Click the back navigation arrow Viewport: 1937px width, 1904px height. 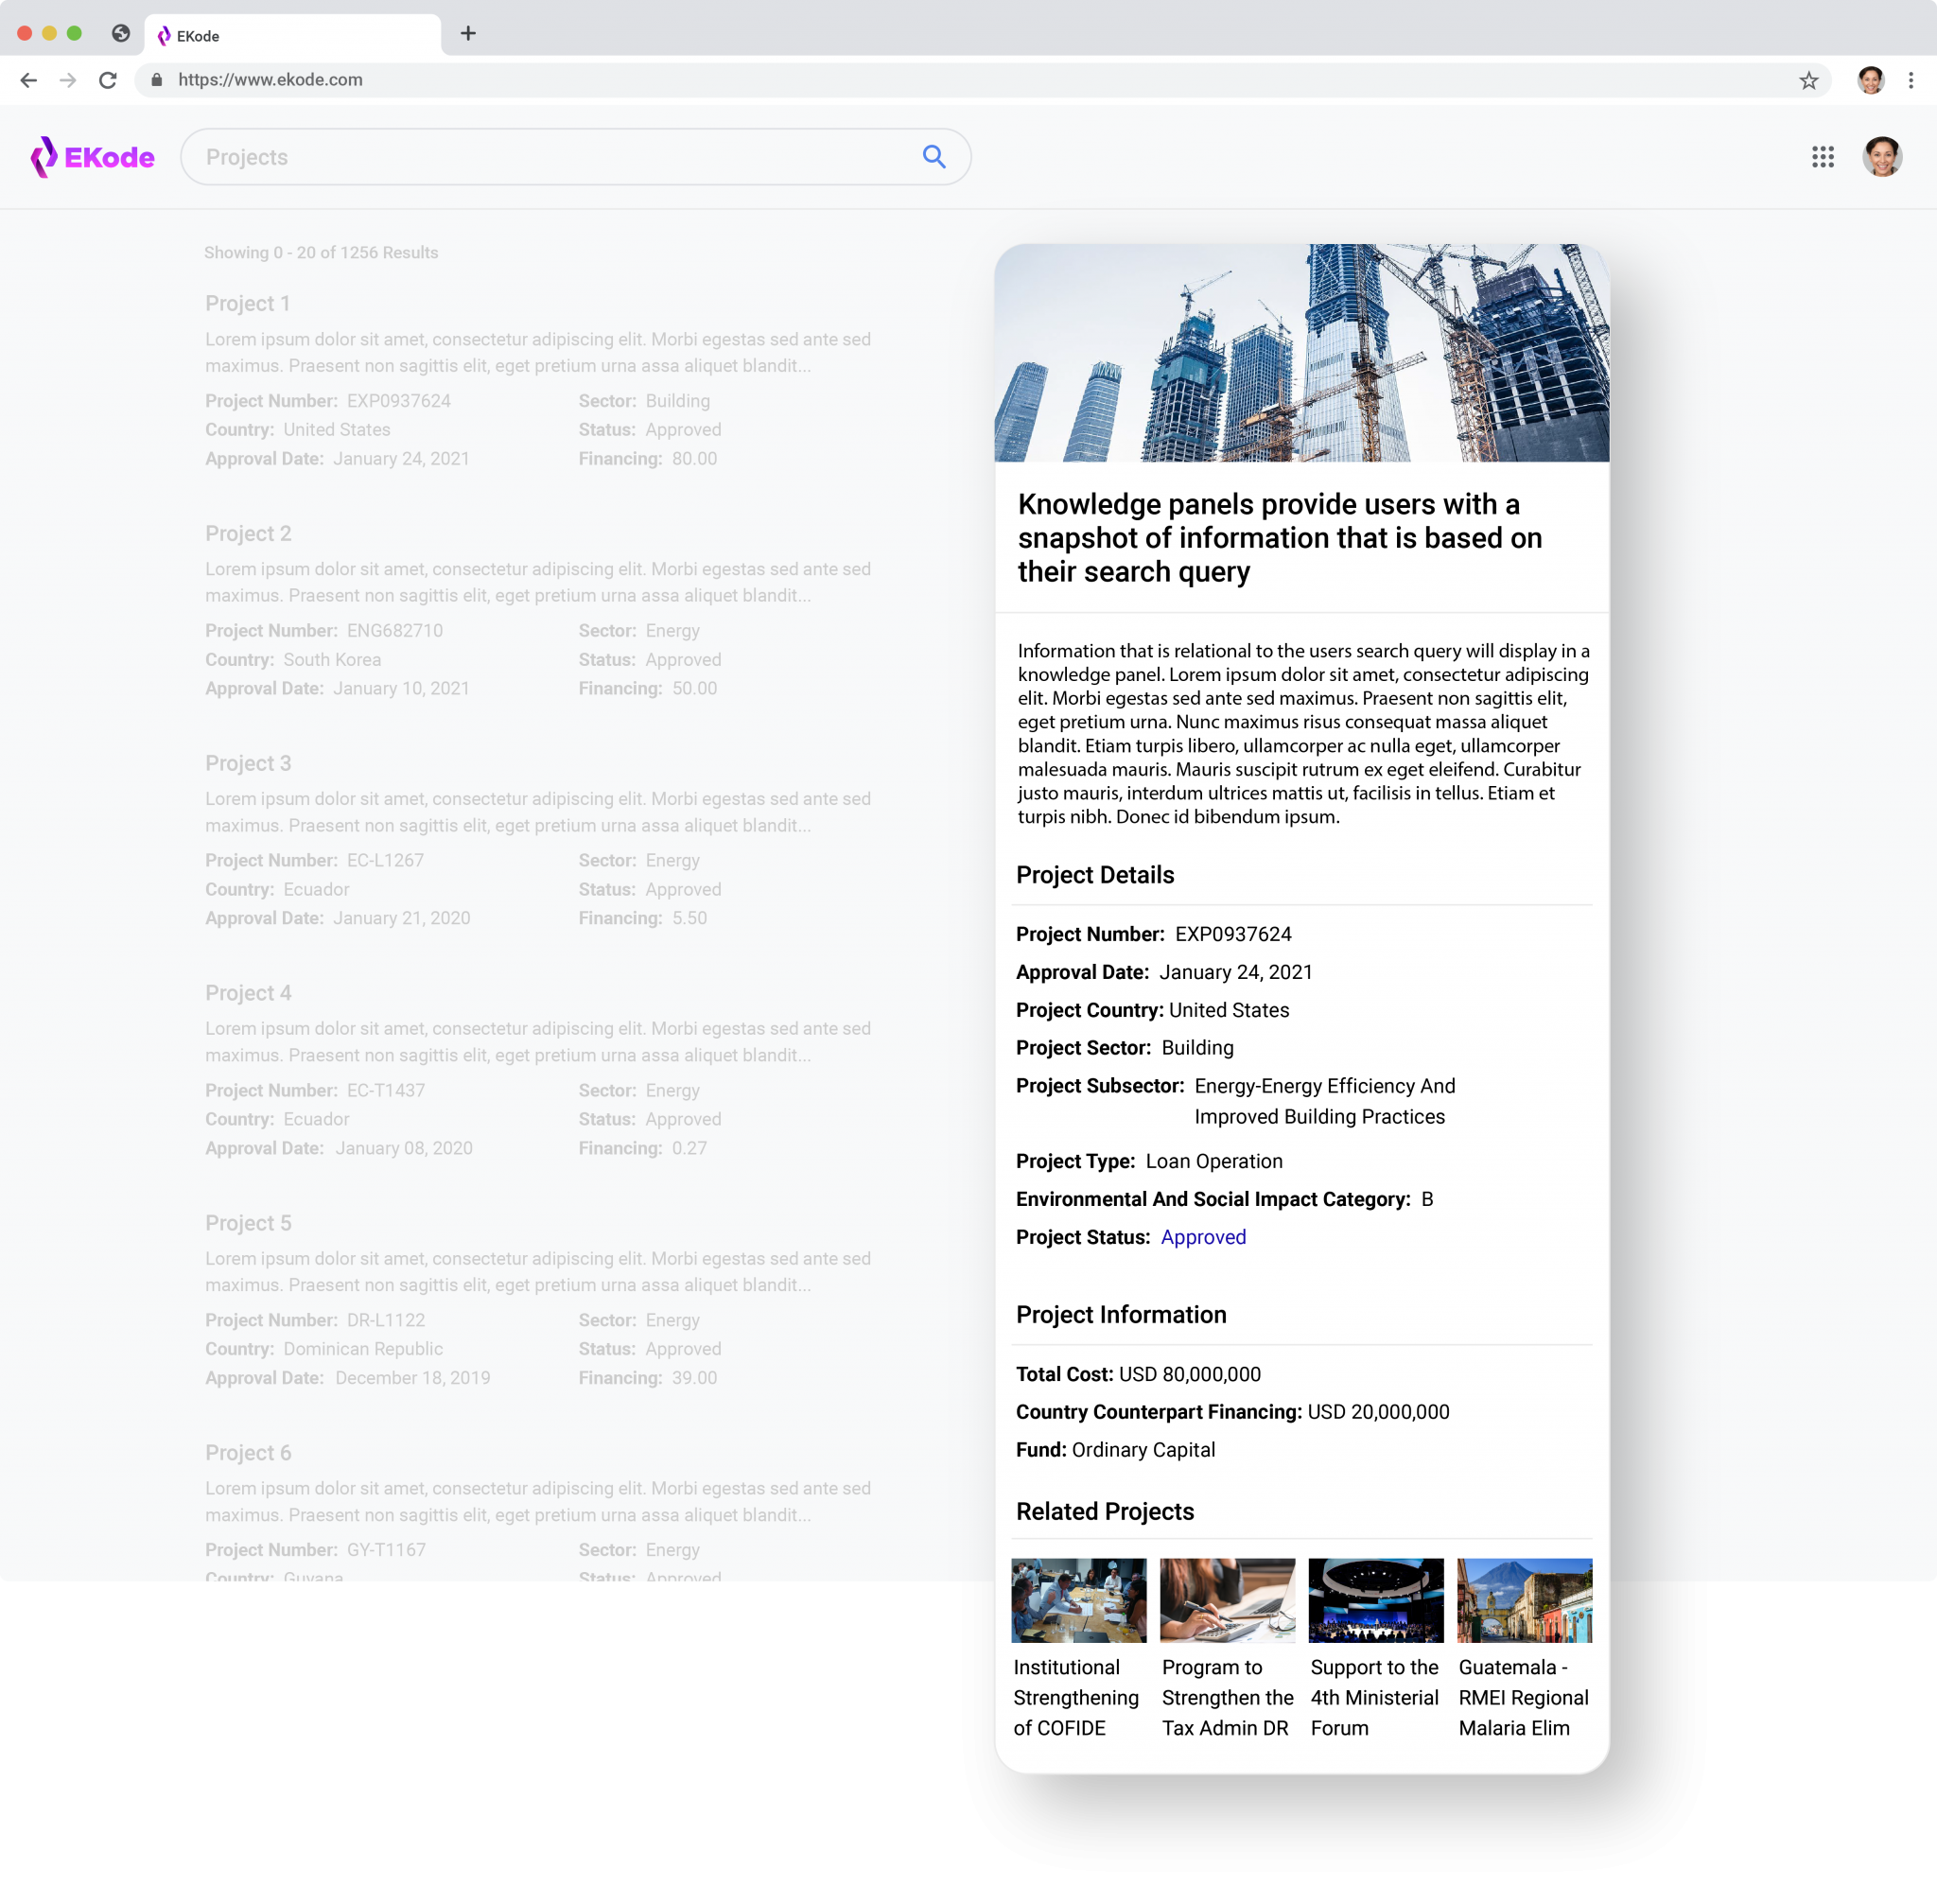[28, 80]
